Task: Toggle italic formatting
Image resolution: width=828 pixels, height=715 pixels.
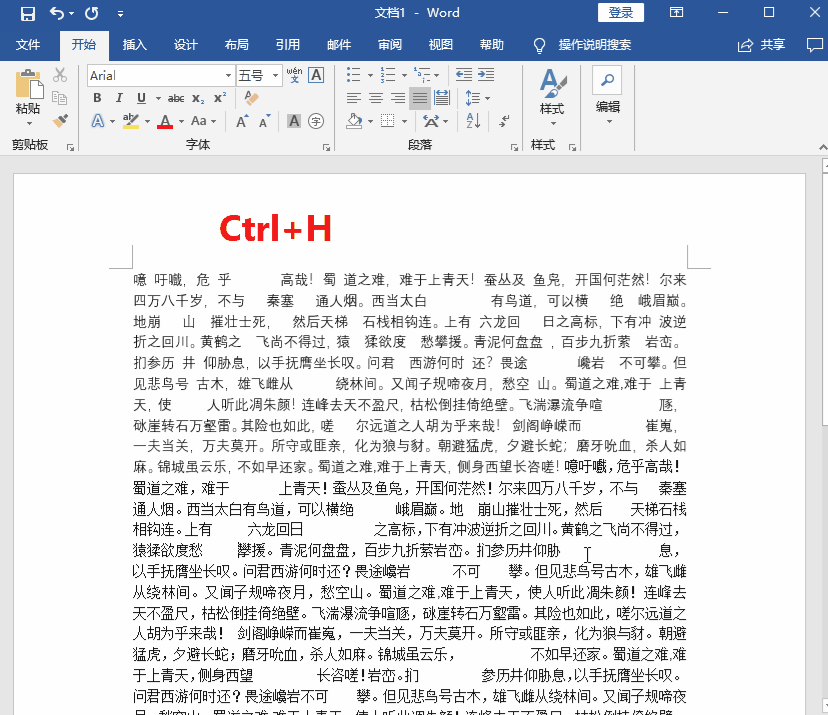Action: click(119, 98)
